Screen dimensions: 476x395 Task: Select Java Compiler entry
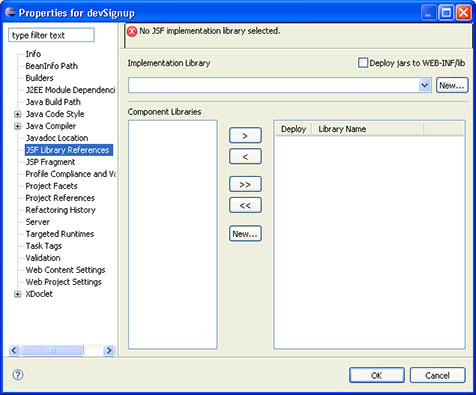(x=51, y=126)
